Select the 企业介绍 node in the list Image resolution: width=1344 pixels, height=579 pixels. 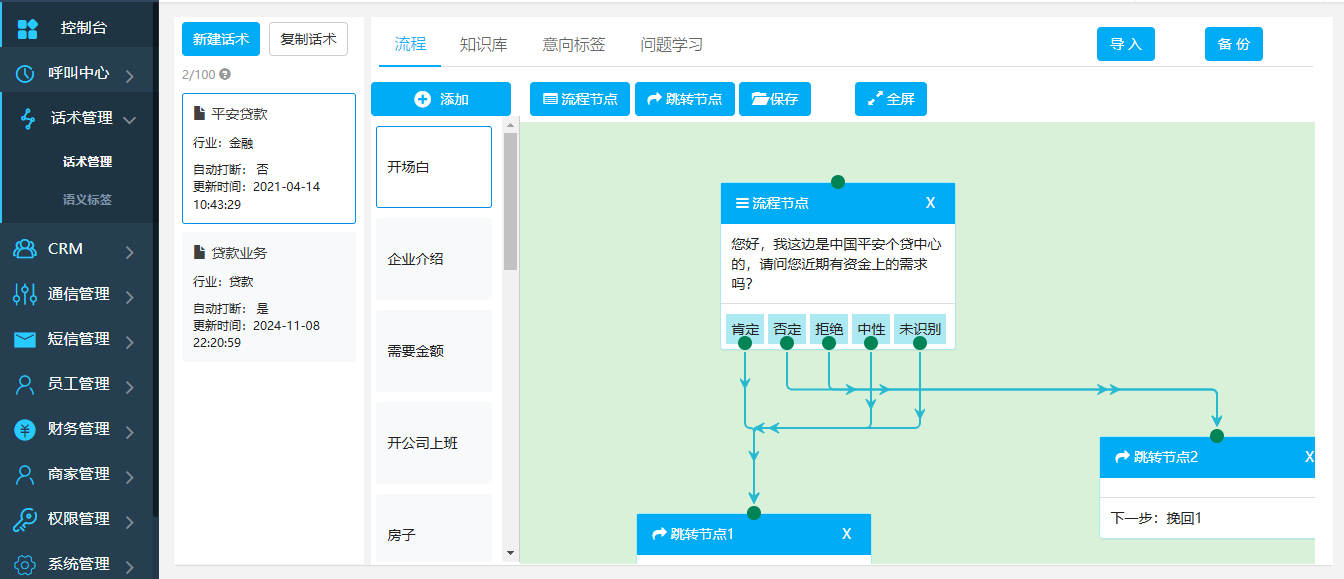(433, 258)
